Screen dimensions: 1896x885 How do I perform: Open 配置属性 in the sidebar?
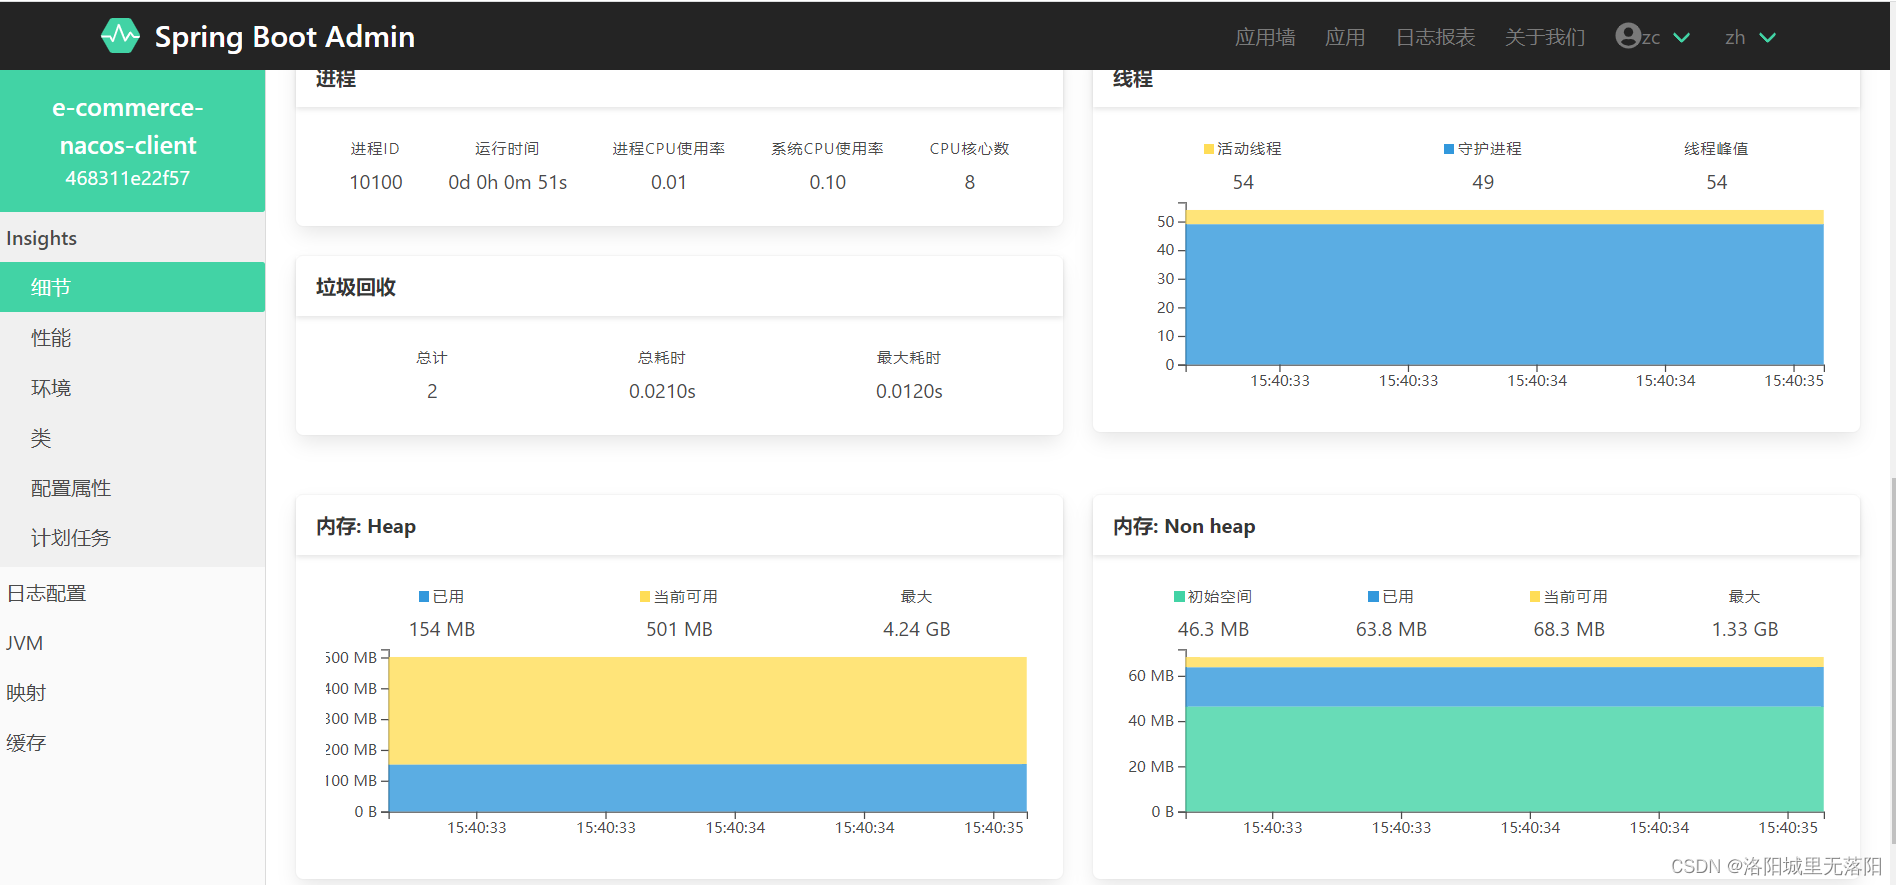(x=132, y=488)
